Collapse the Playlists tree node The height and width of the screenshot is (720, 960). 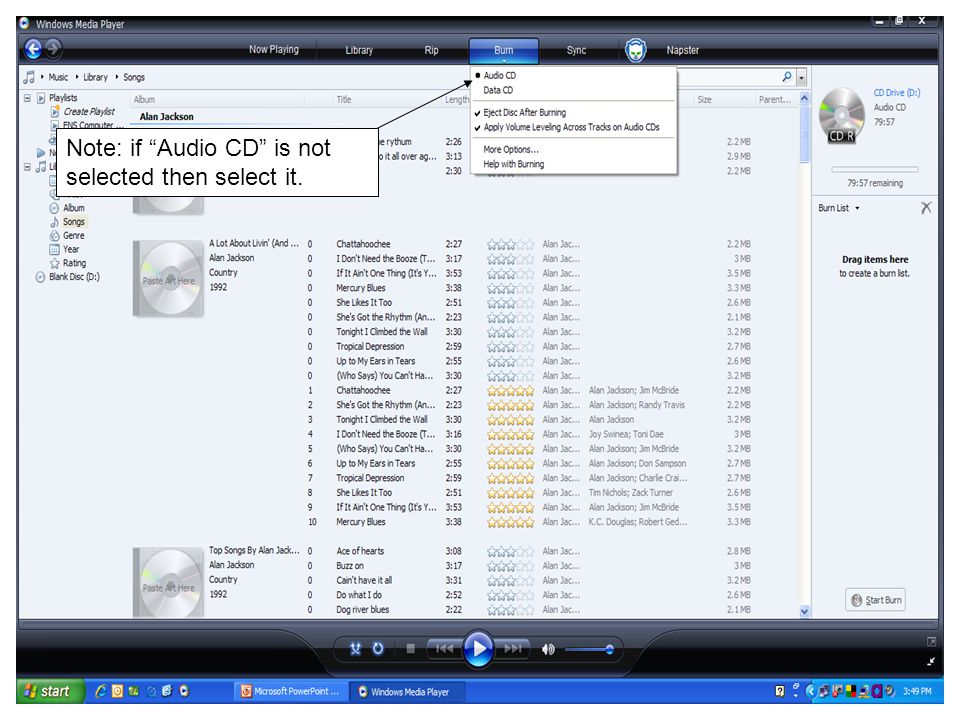click(27, 98)
